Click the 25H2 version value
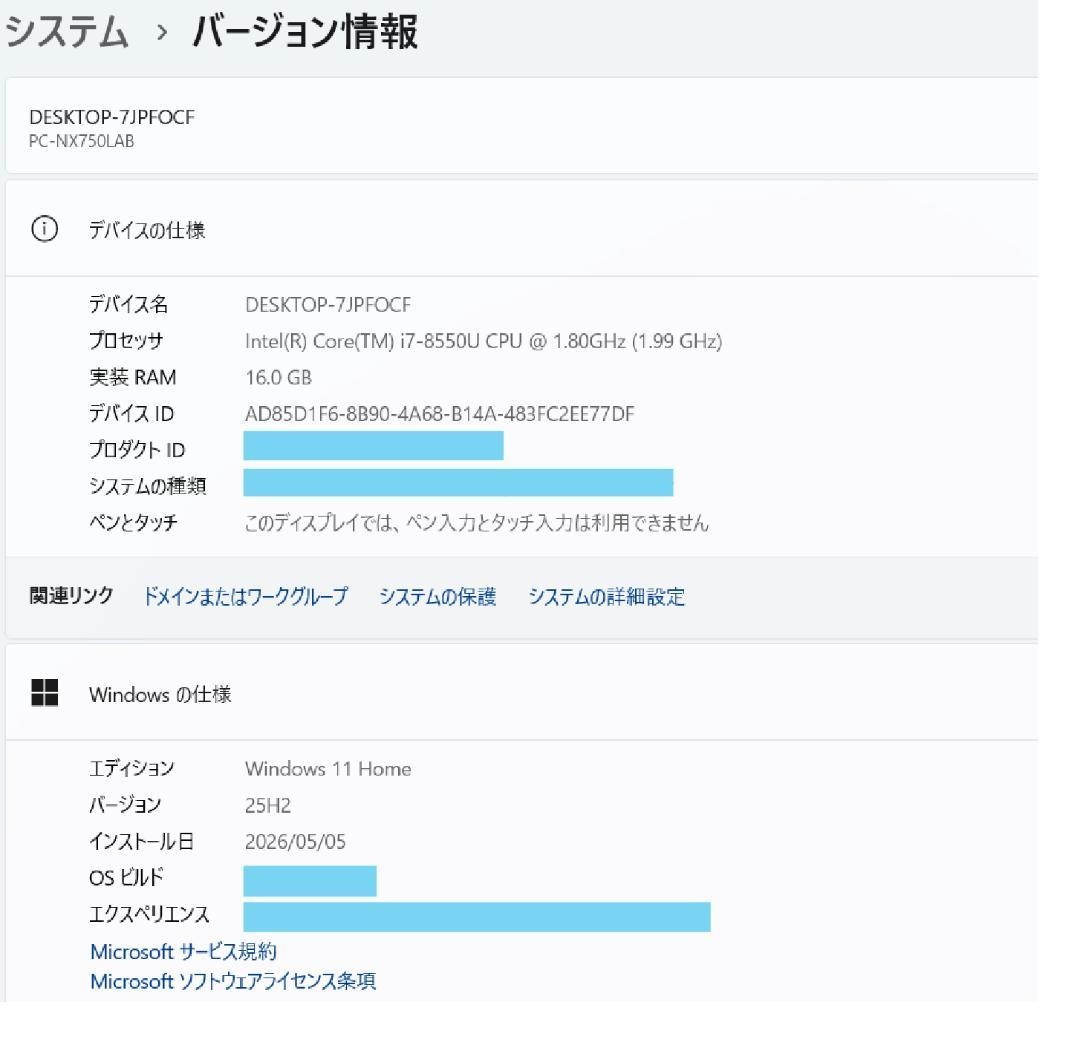This screenshot has height=1048, width=1080. (268, 805)
